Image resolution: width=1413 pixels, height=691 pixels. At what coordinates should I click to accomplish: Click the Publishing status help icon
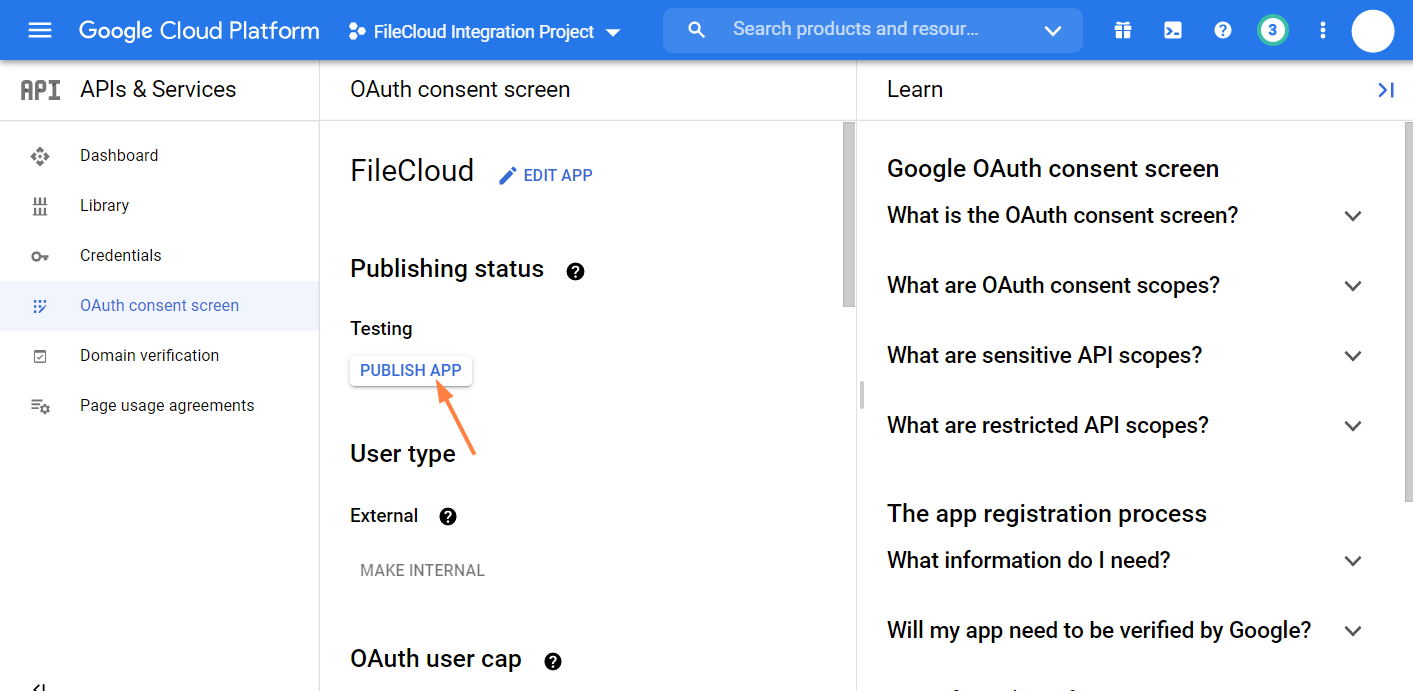(x=575, y=270)
